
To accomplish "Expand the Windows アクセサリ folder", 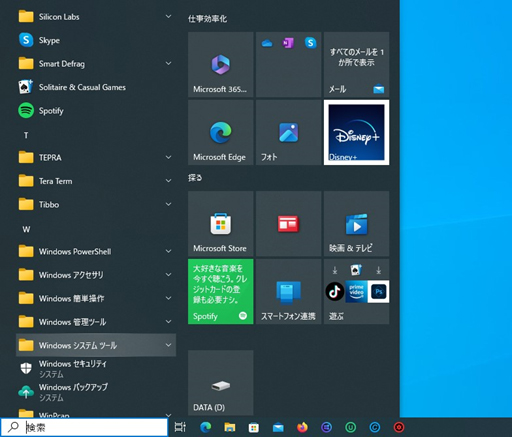I will (x=169, y=275).
